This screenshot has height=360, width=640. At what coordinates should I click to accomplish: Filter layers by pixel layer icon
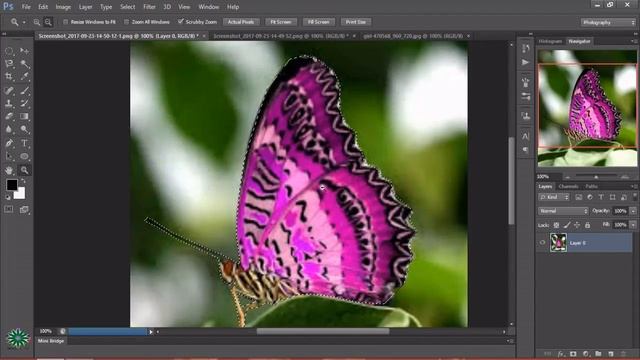(579, 197)
